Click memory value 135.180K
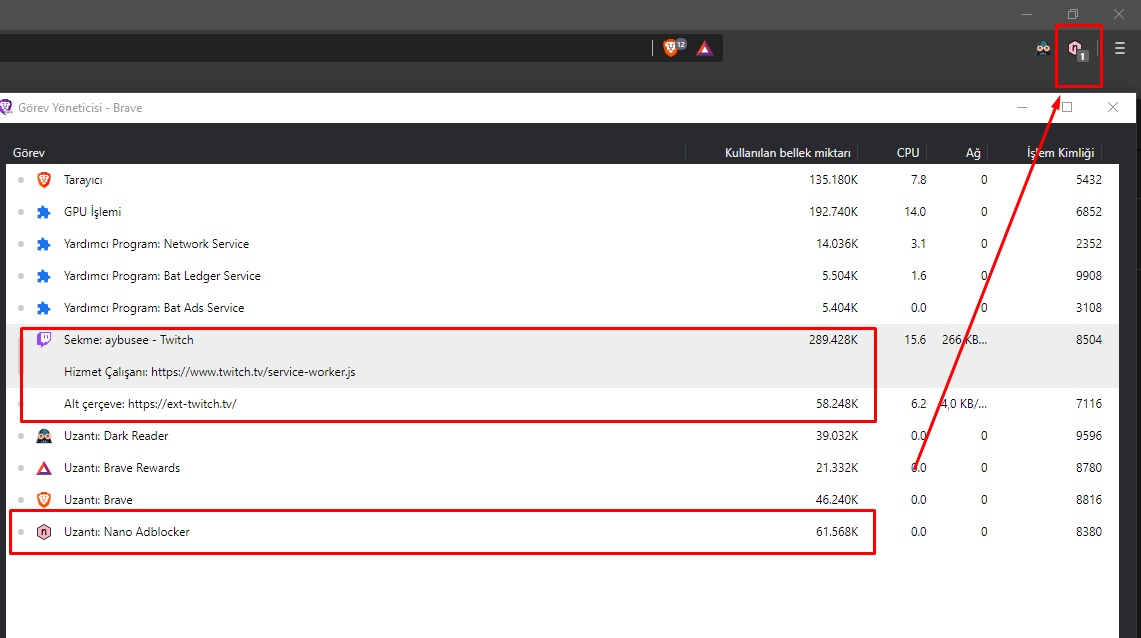 pos(833,180)
